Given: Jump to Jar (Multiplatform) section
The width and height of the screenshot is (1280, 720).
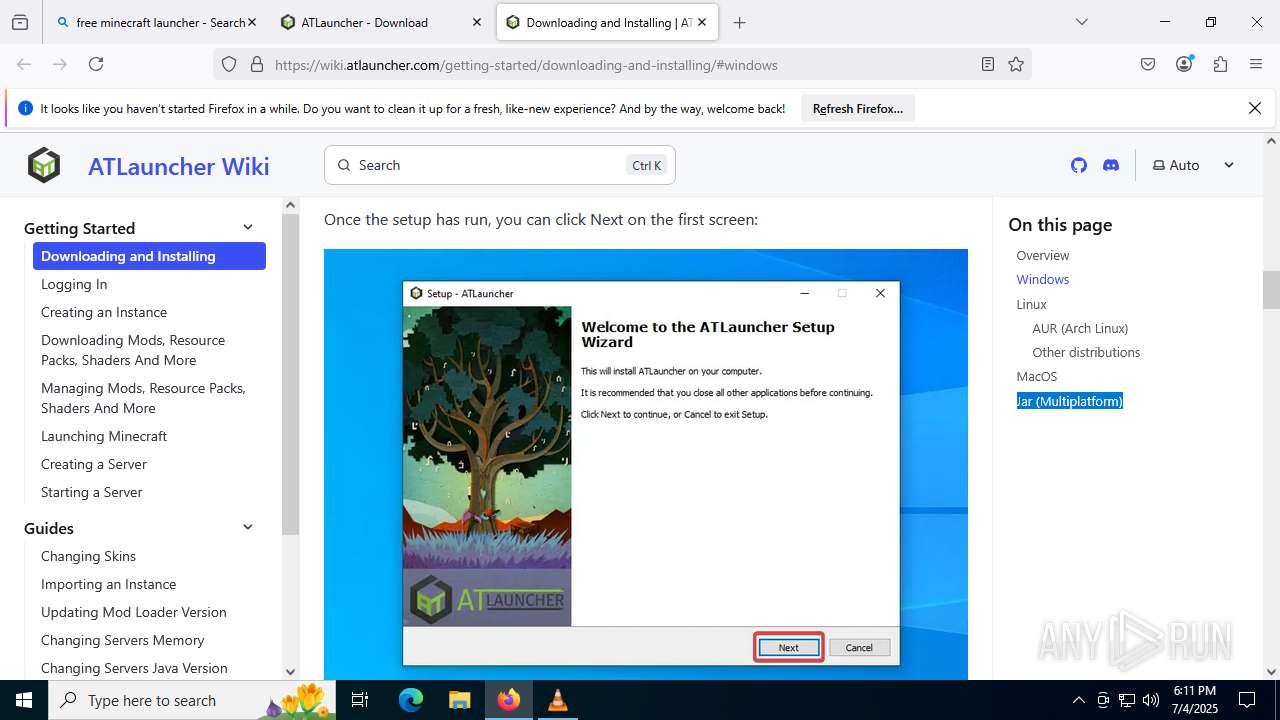Looking at the screenshot, I should click(x=1070, y=401).
